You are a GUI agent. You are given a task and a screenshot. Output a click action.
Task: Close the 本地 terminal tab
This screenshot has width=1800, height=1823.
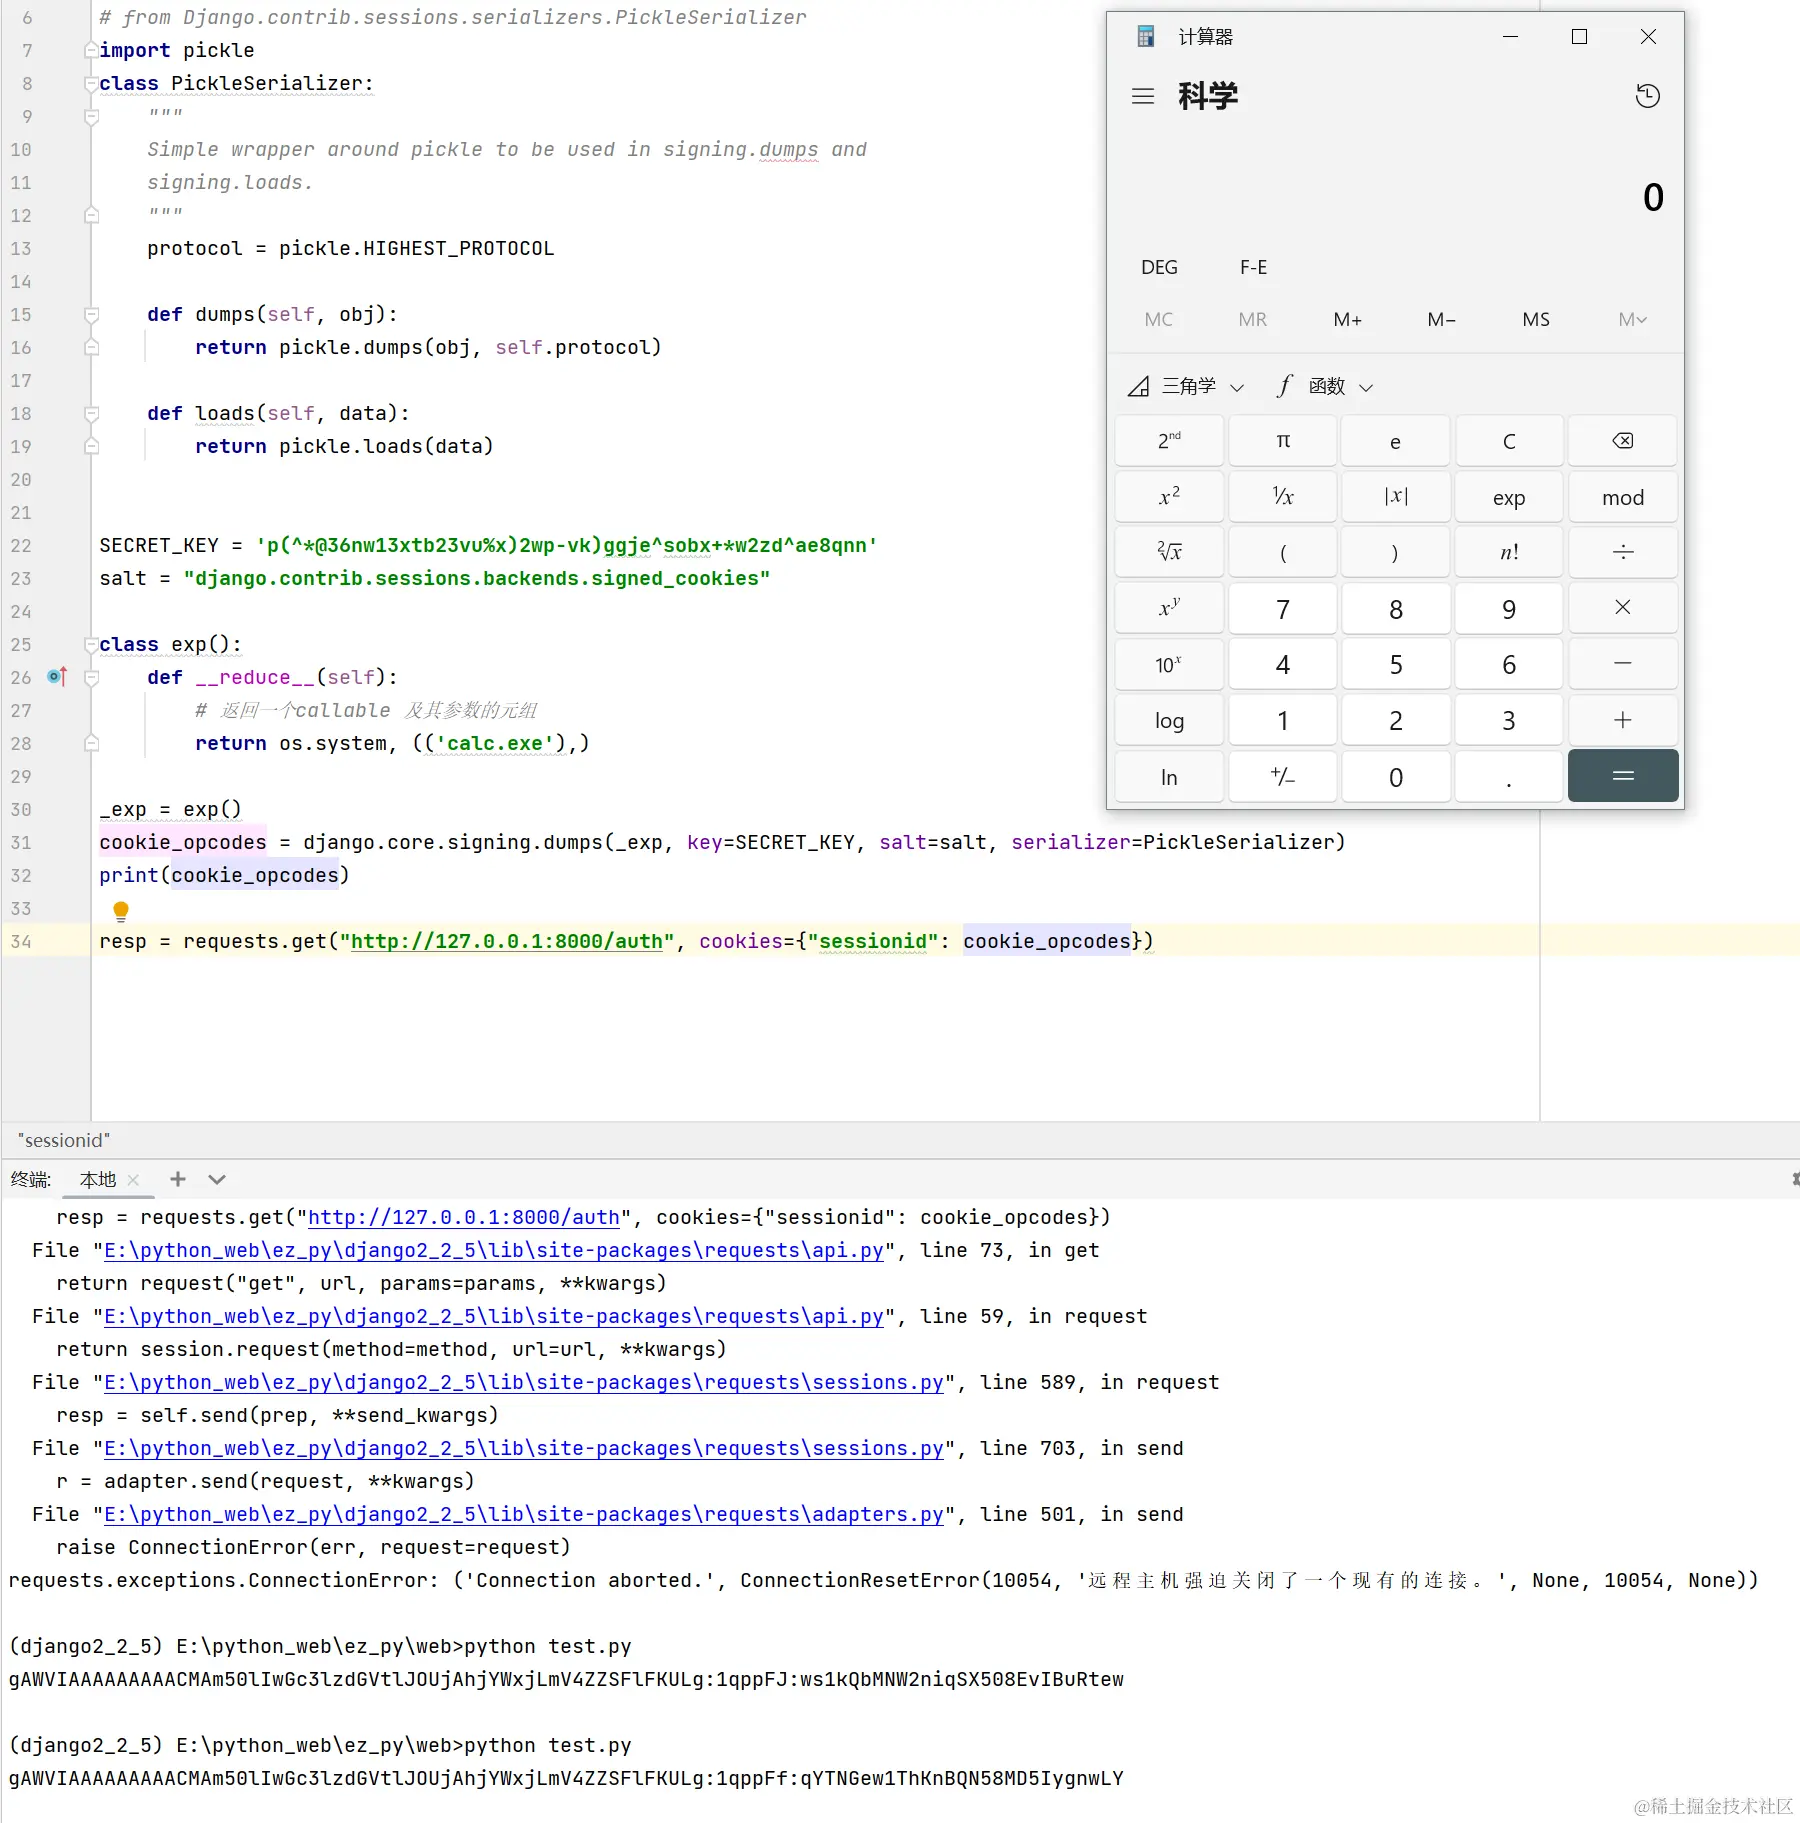coord(133,1180)
